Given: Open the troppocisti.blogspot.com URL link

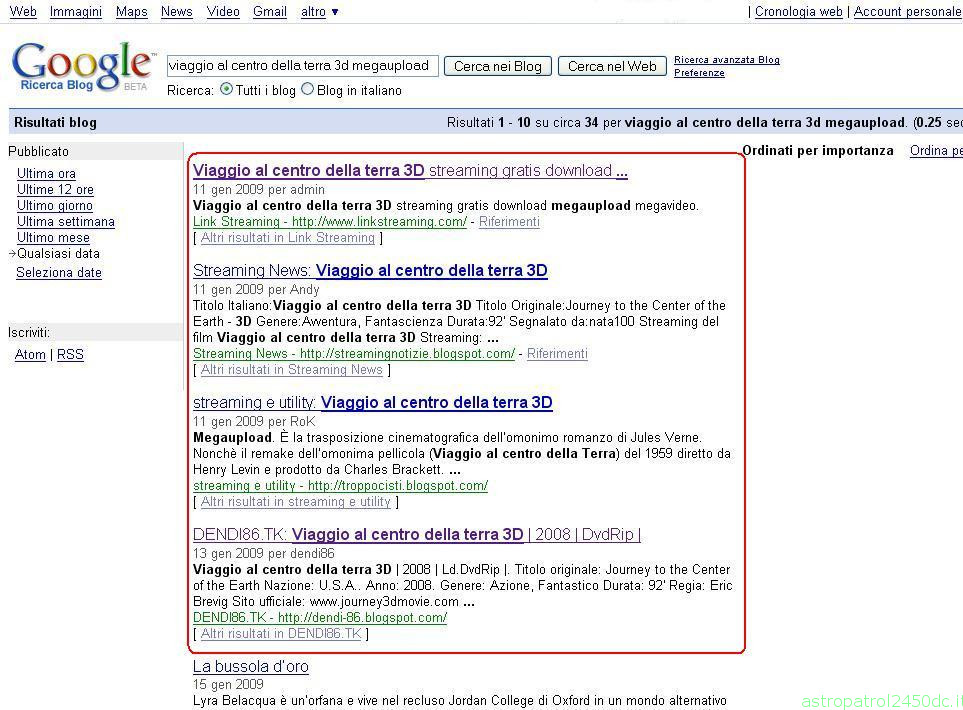Looking at the screenshot, I should pyautogui.click(x=340, y=486).
